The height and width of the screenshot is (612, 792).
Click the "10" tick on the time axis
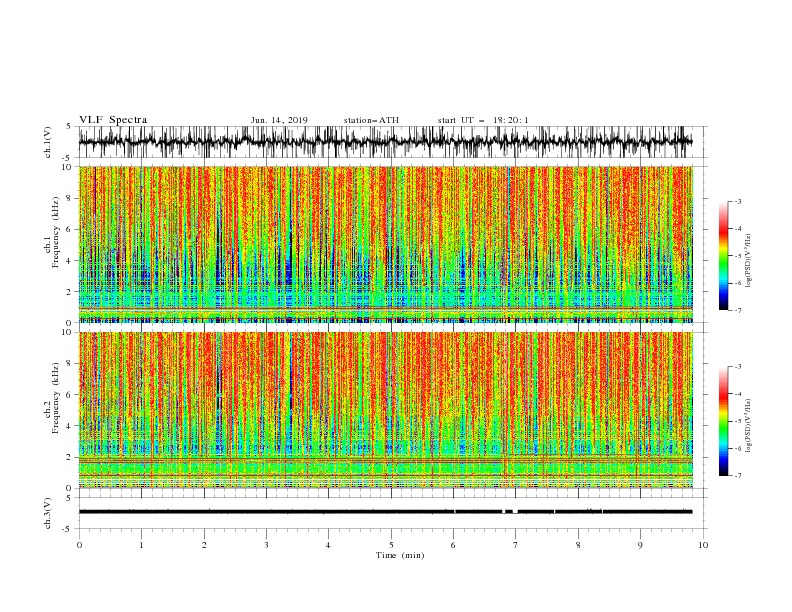(x=703, y=545)
